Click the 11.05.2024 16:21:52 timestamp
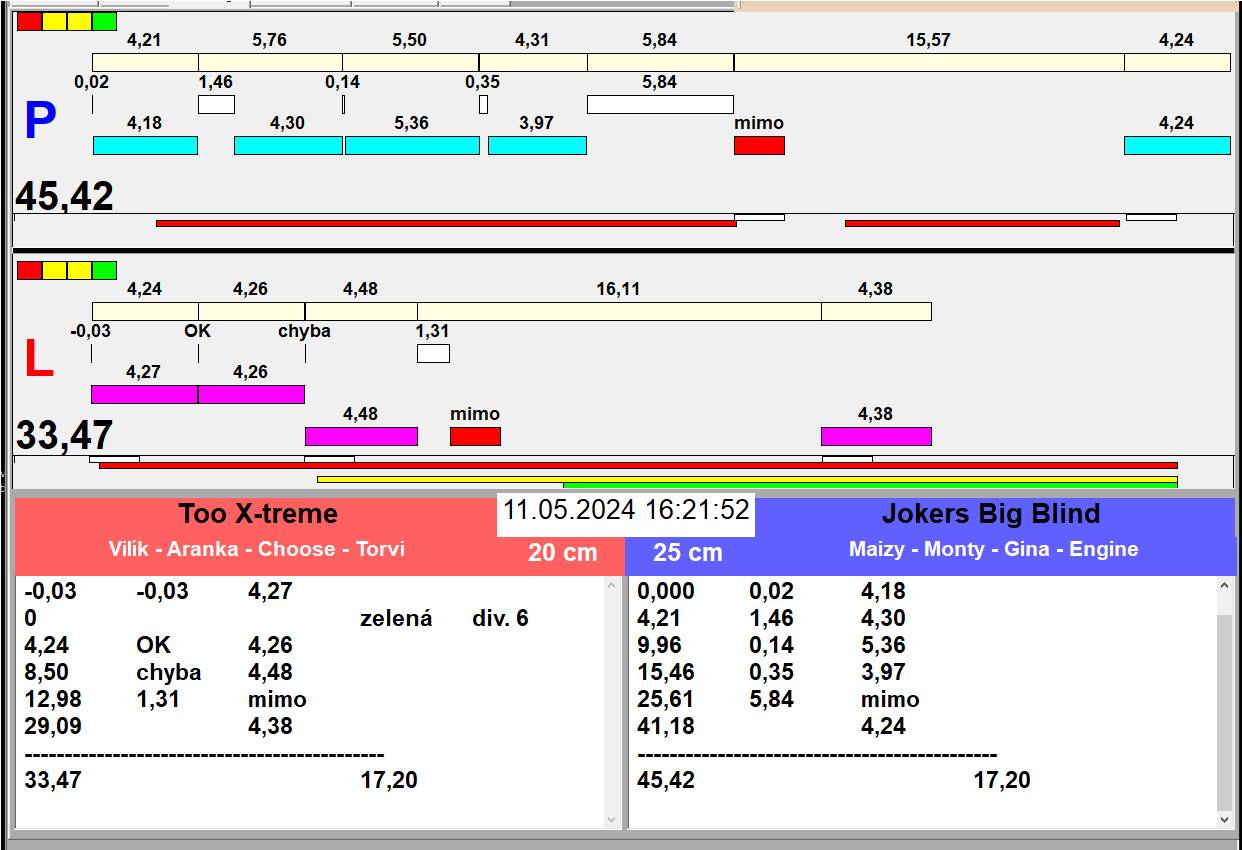 pyautogui.click(x=626, y=510)
